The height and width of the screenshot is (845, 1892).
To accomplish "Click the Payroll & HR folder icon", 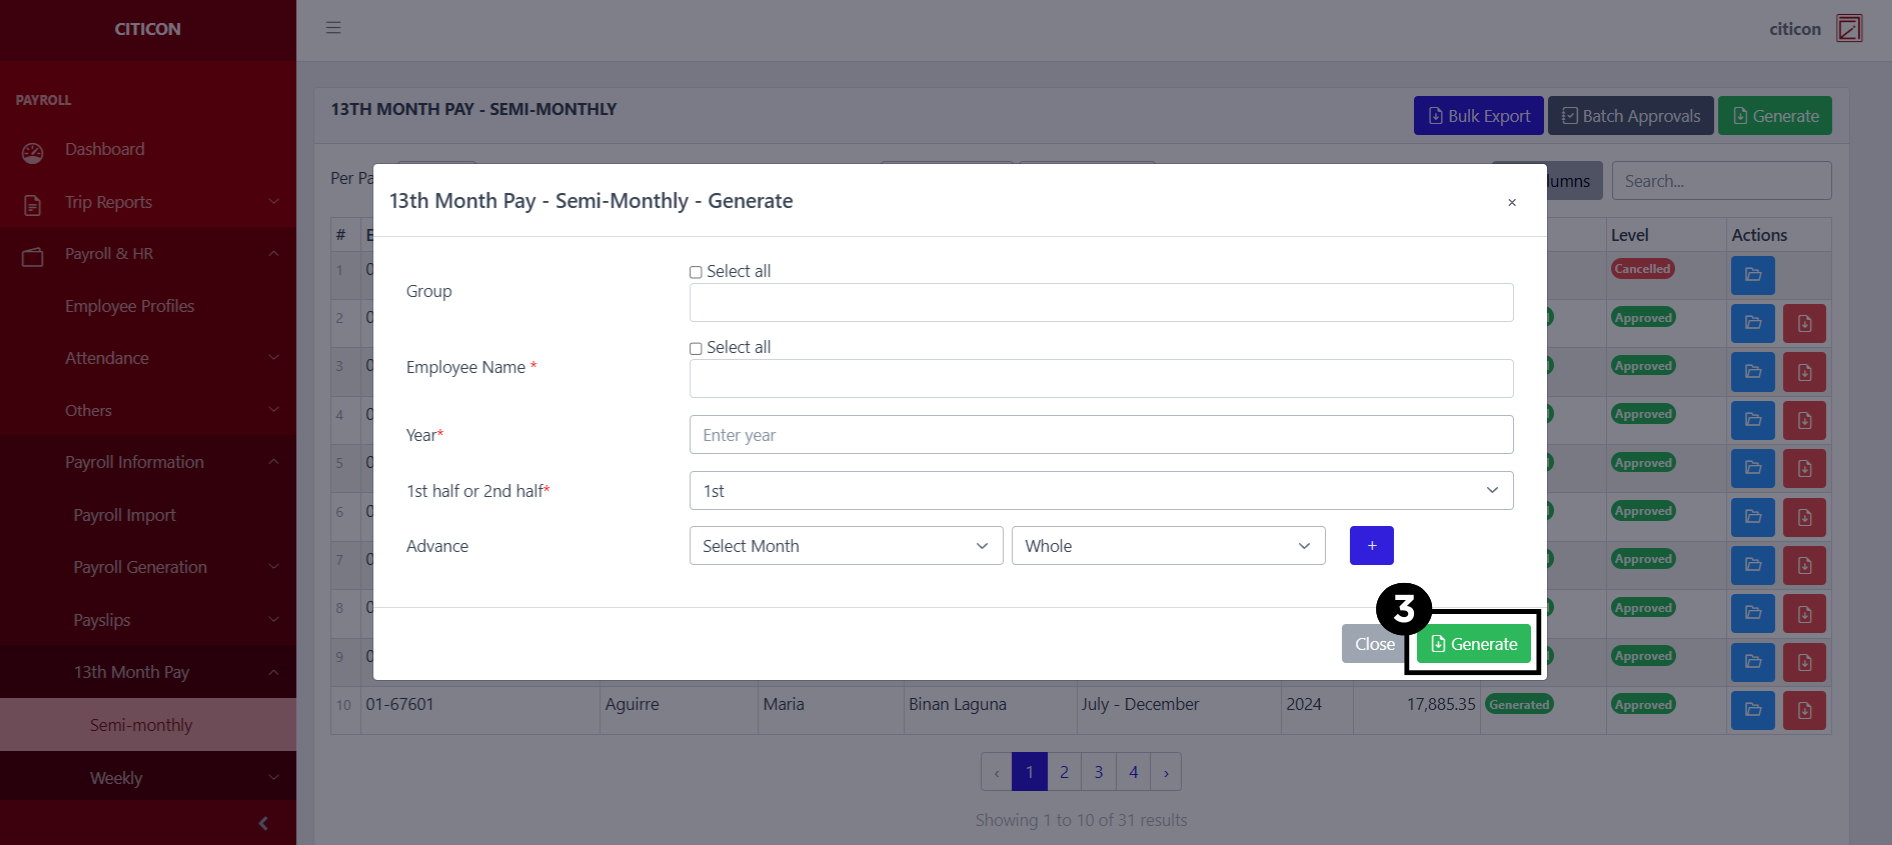I will click(33, 257).
